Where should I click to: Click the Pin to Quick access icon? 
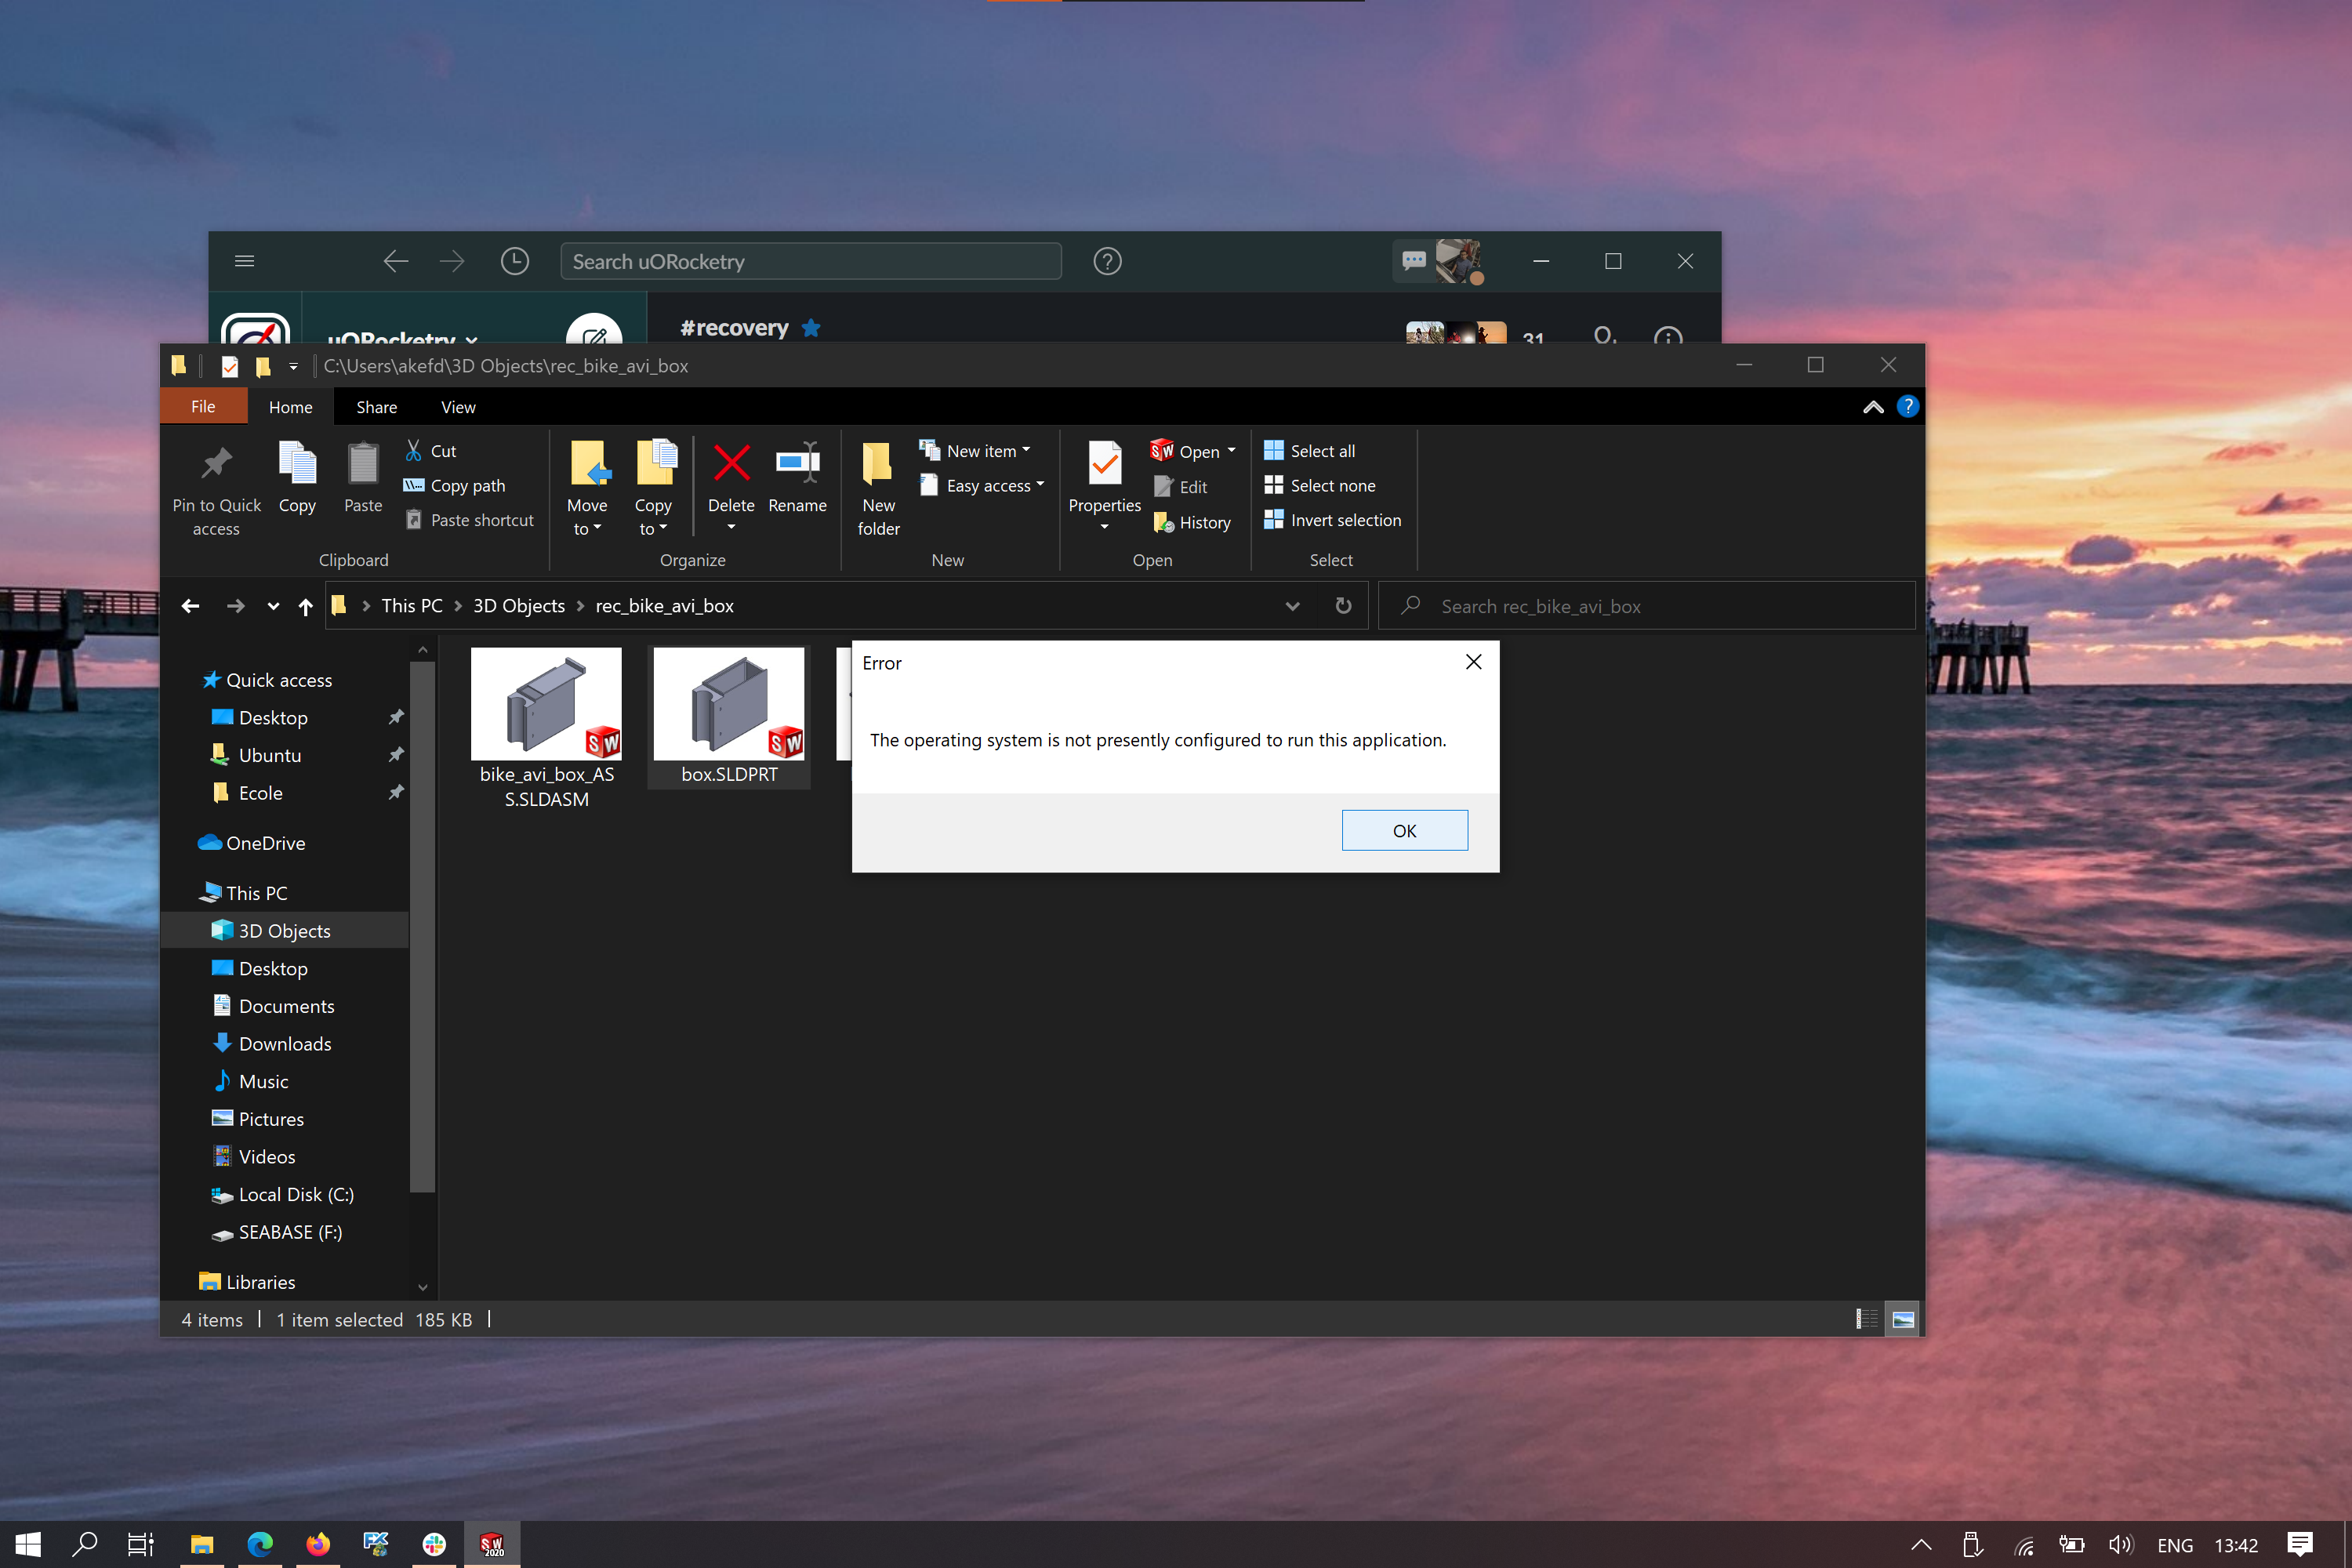[216, 464]
